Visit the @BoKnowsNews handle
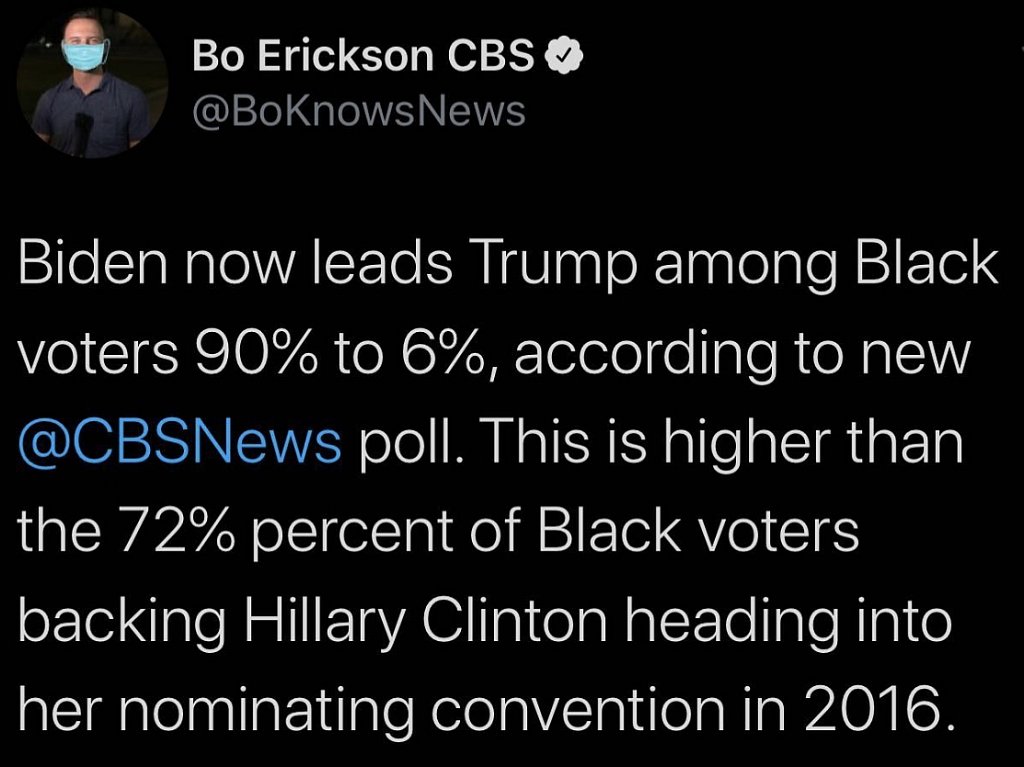Screen dimensions: 1024x767 tap(358, 111)
